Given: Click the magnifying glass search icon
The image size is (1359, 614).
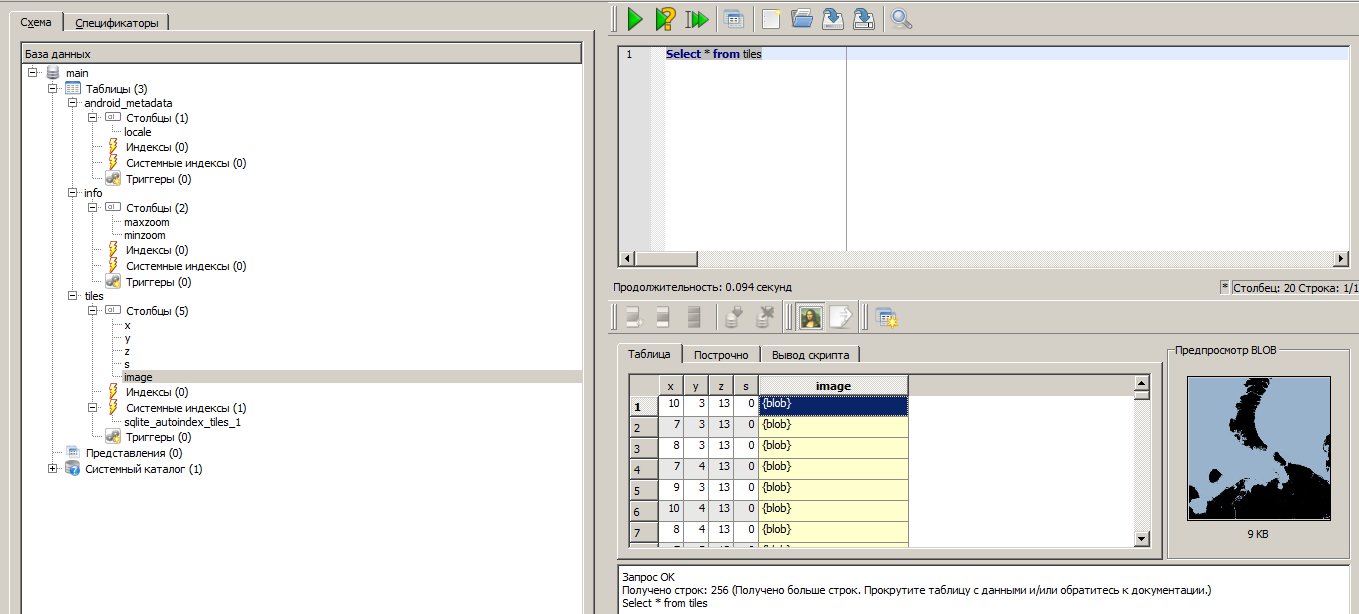Looking at the screenshot, I should click(x=902, y=19).
